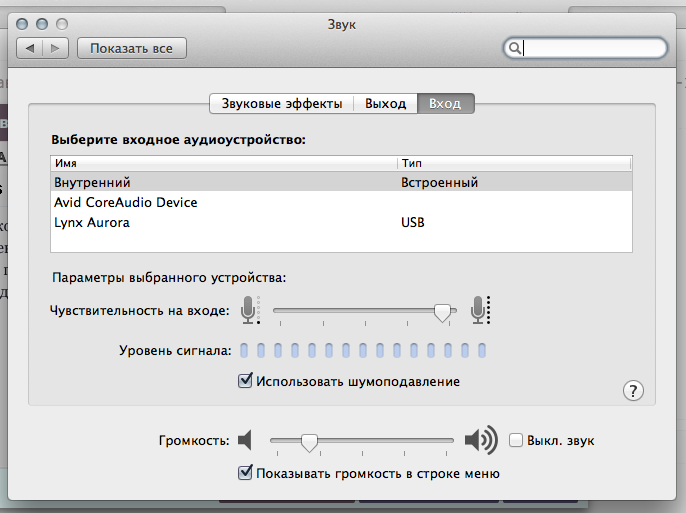The image size is (686, 513).
Task: Click the high sensitivity microphone icon
Action: tap(480, 310)
